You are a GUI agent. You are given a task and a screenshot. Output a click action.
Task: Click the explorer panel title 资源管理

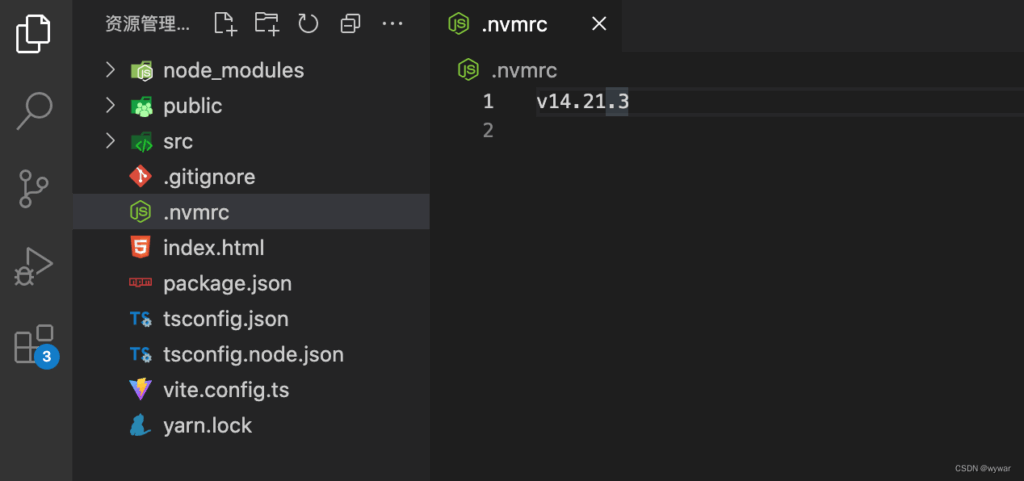[x=148, y=25]
